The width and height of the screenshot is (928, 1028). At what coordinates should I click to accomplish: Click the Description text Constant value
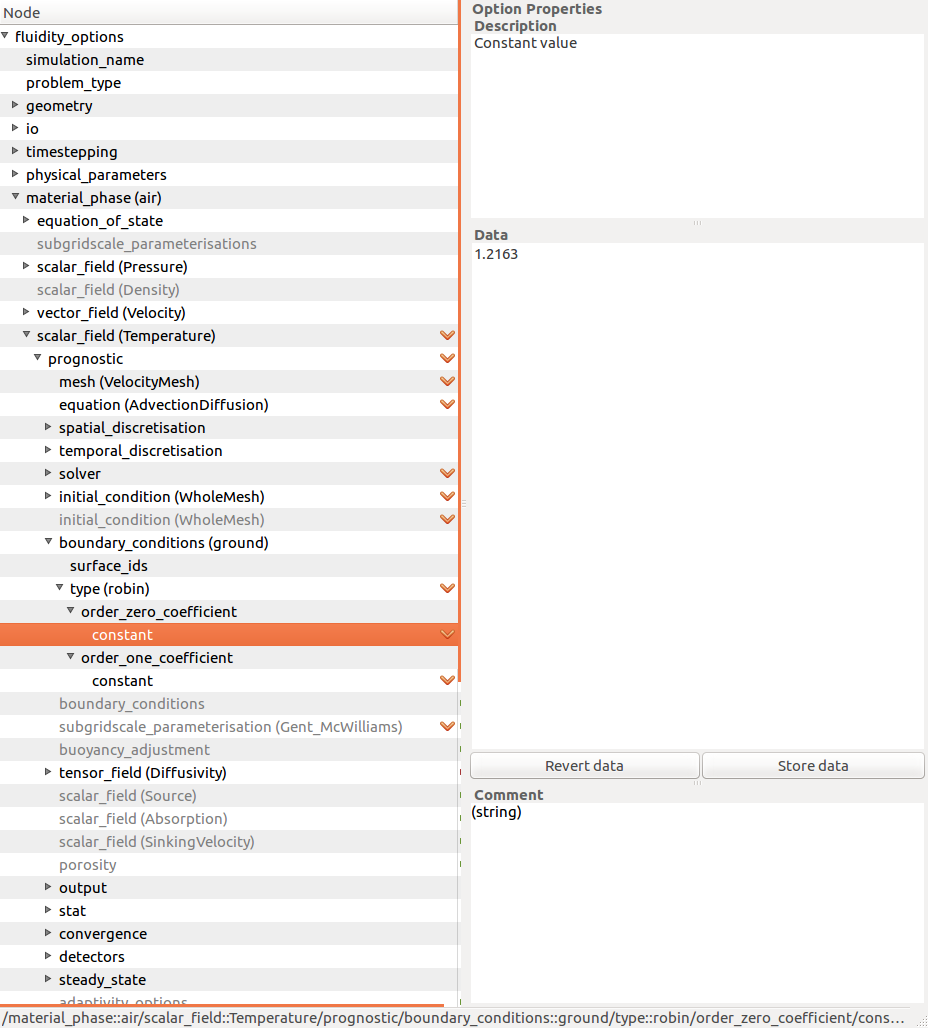(x=525, y=43)
